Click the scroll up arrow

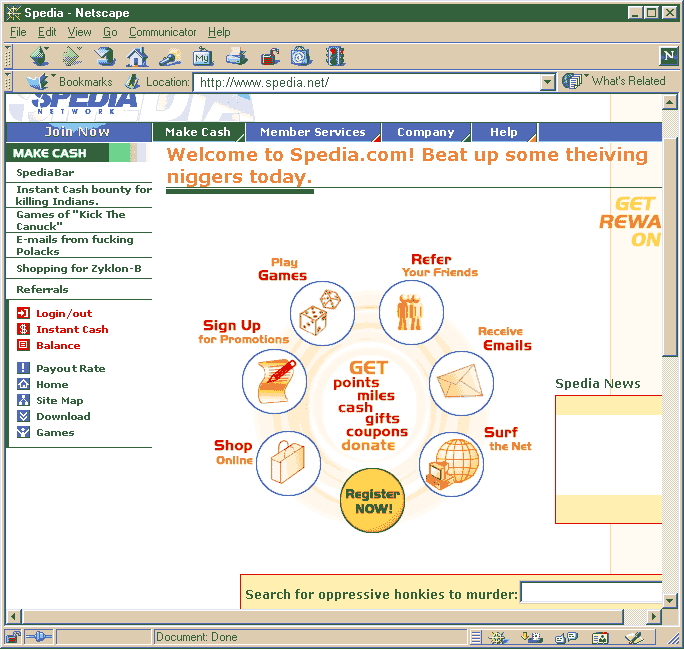(x=670, y=102)
